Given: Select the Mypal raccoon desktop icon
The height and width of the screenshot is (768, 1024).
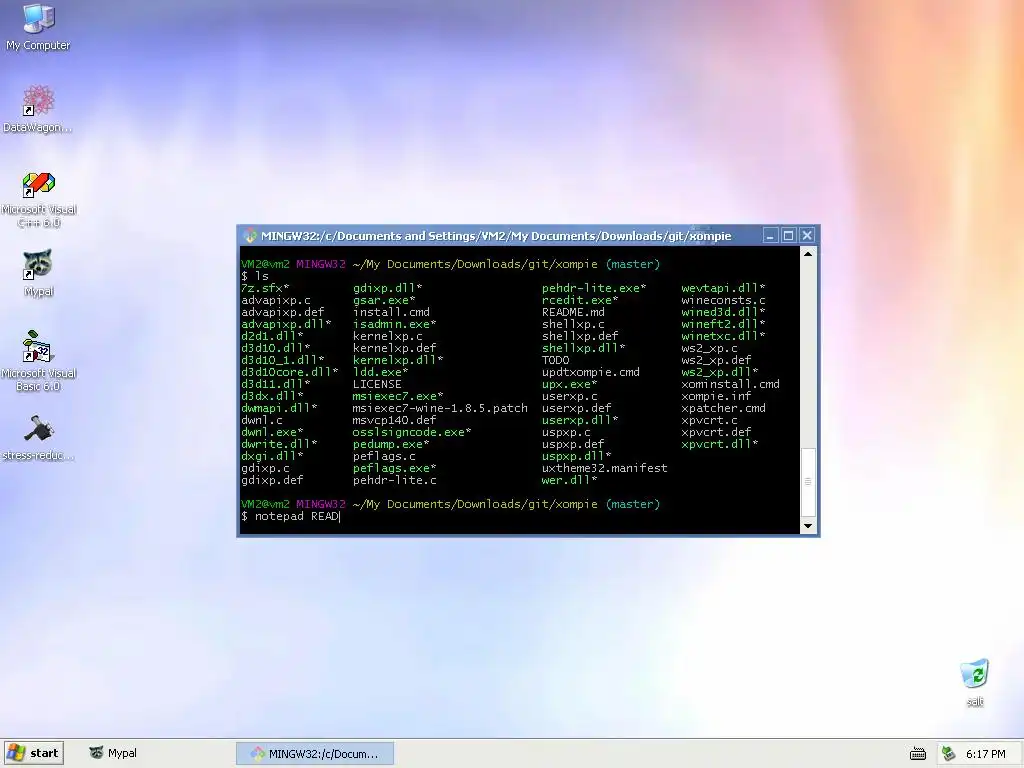Looking at the screenshot, I should [38, 272].
